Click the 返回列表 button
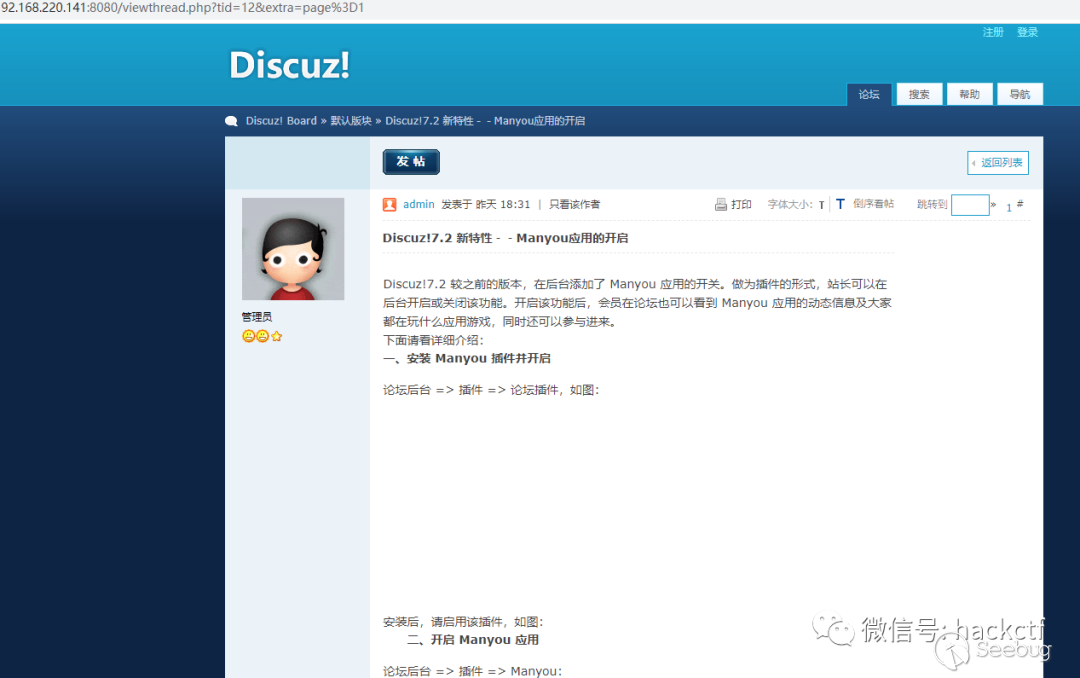The width and height of the screenshot is (1080, 678). pyautogui.click(x=997, y=163)
